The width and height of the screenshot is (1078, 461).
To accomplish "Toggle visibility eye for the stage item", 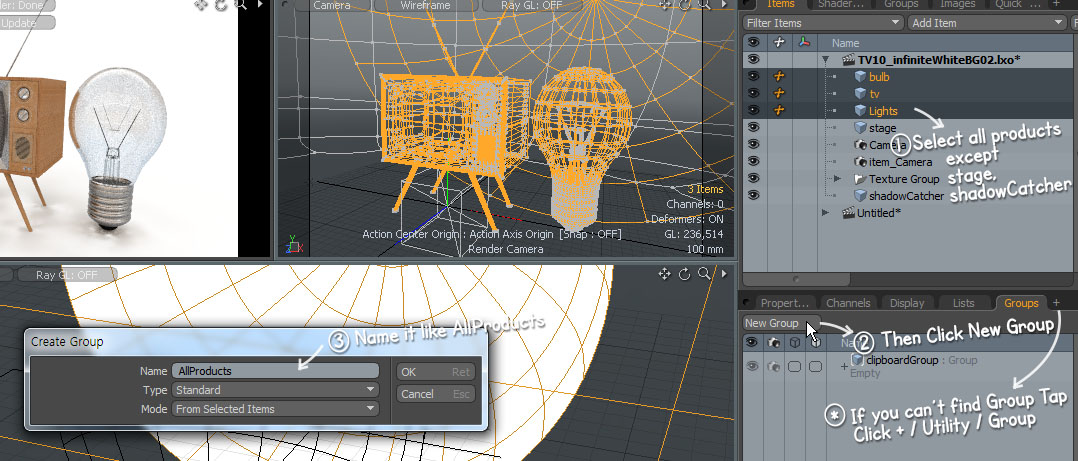I will point(753,128).
